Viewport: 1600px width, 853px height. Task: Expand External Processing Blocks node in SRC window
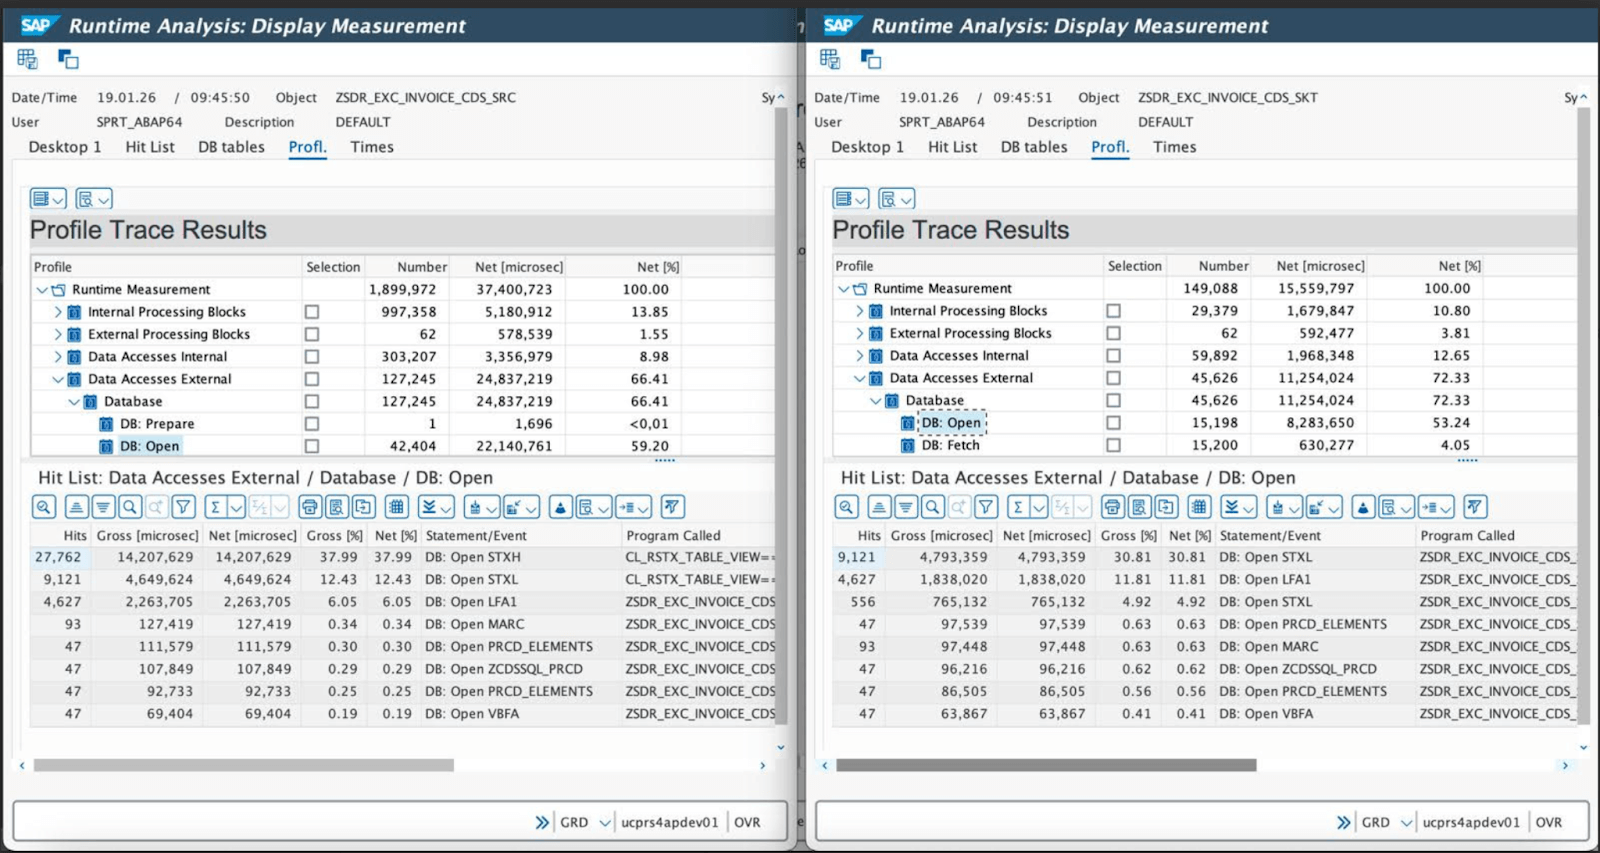click(x=58, y=334)
